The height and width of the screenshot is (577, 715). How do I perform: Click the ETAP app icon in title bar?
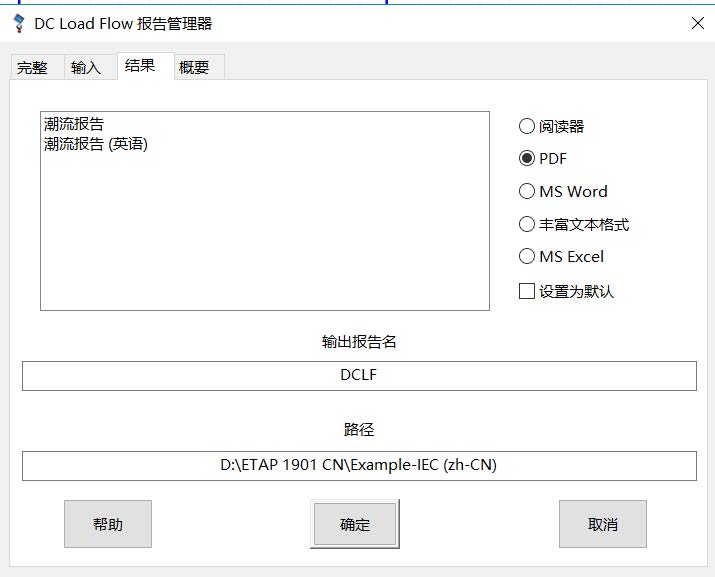18,23
